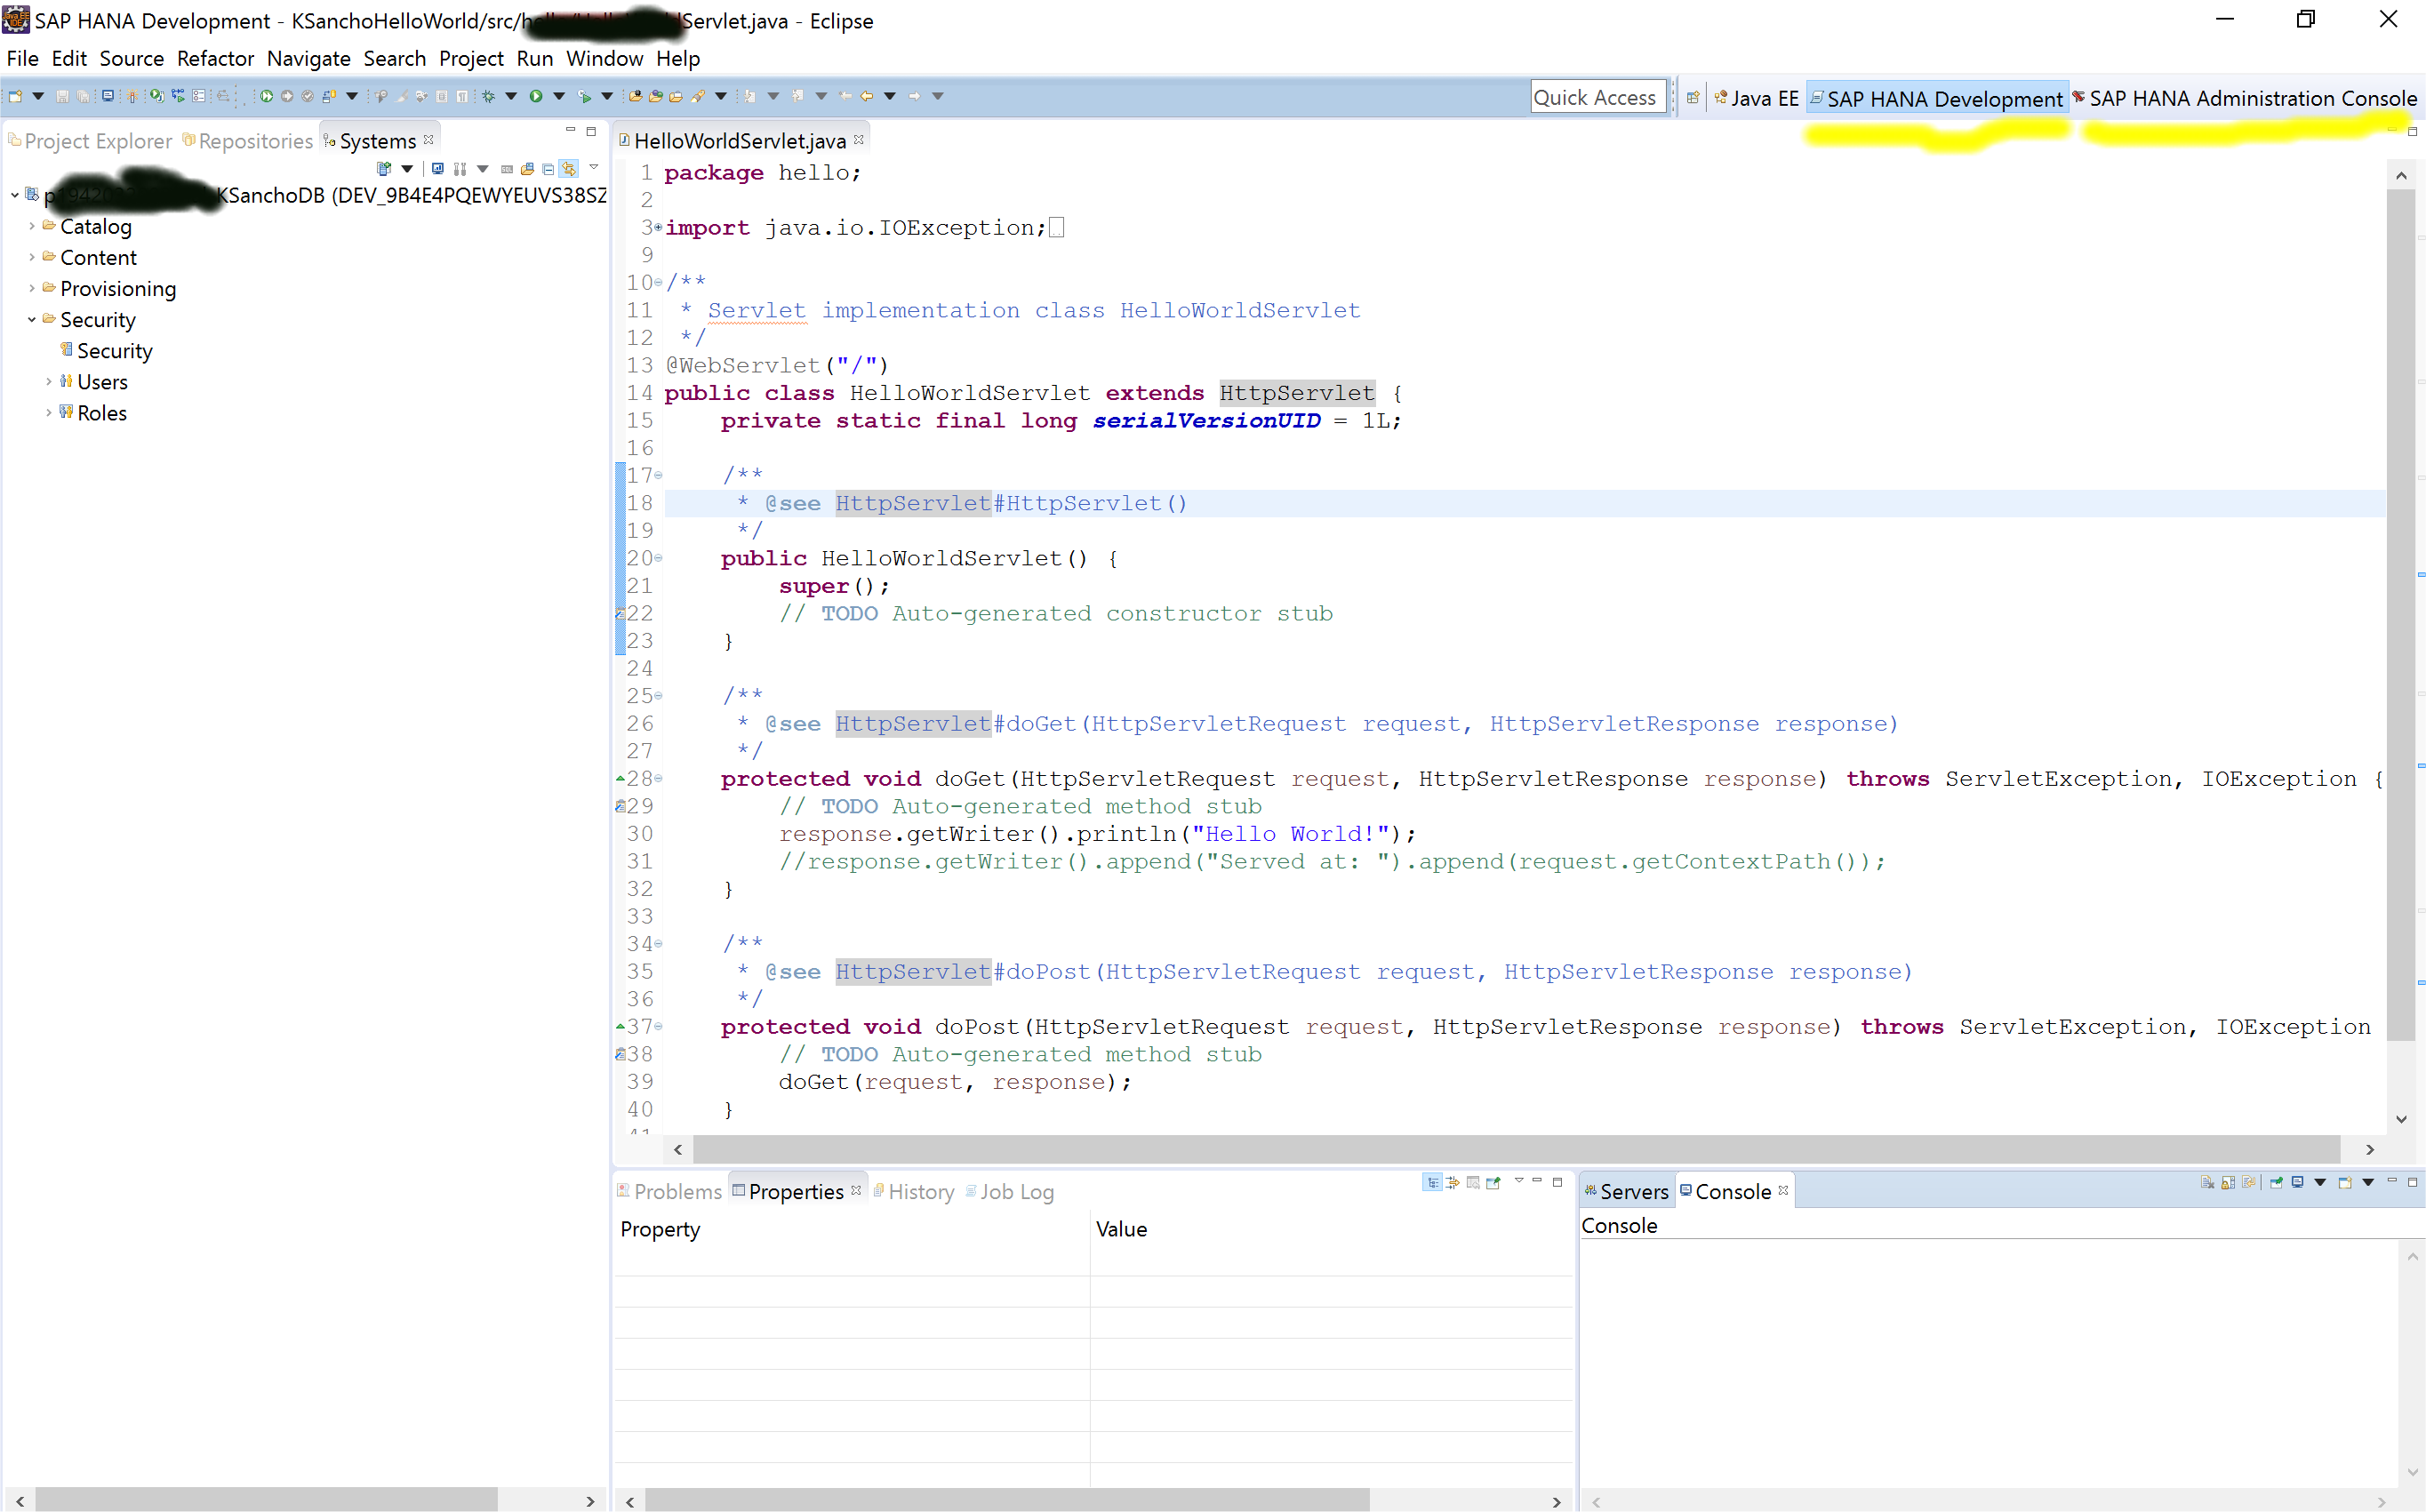
Task: Click the Save All toolbar icon
Action: [x=83, y=96]
